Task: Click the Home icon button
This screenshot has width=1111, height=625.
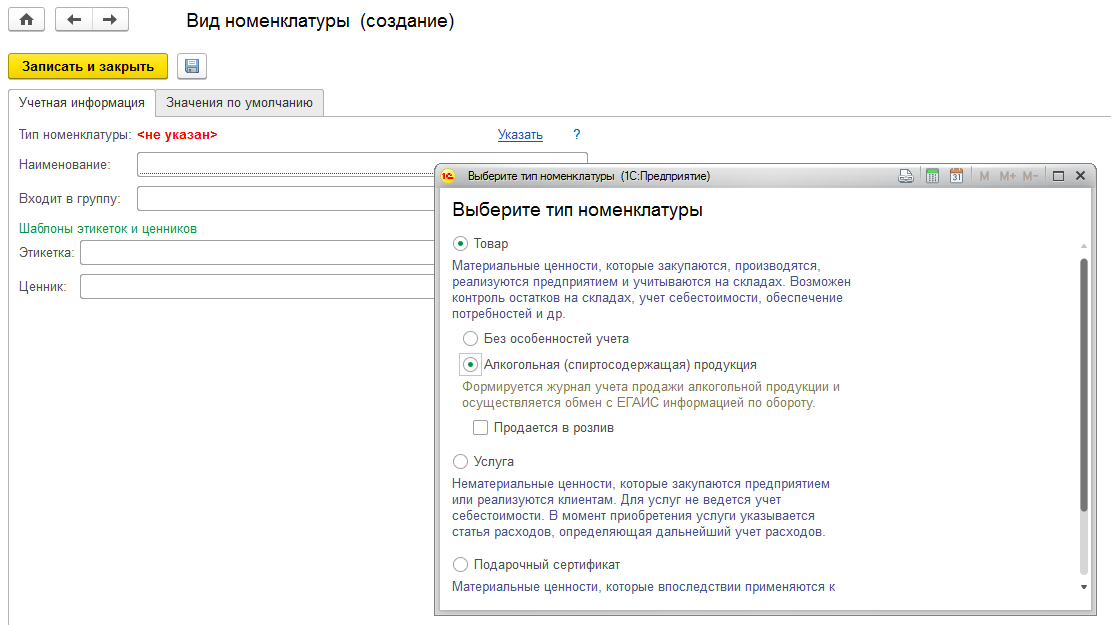Action: [x=26, y=20]
